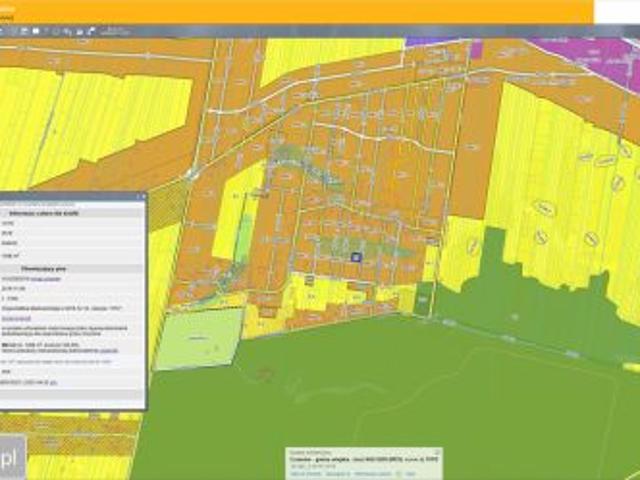Viewport: 640px width, 480px height.
Task: Click the red circle marker in the green forest area
Action: (265, 373)
